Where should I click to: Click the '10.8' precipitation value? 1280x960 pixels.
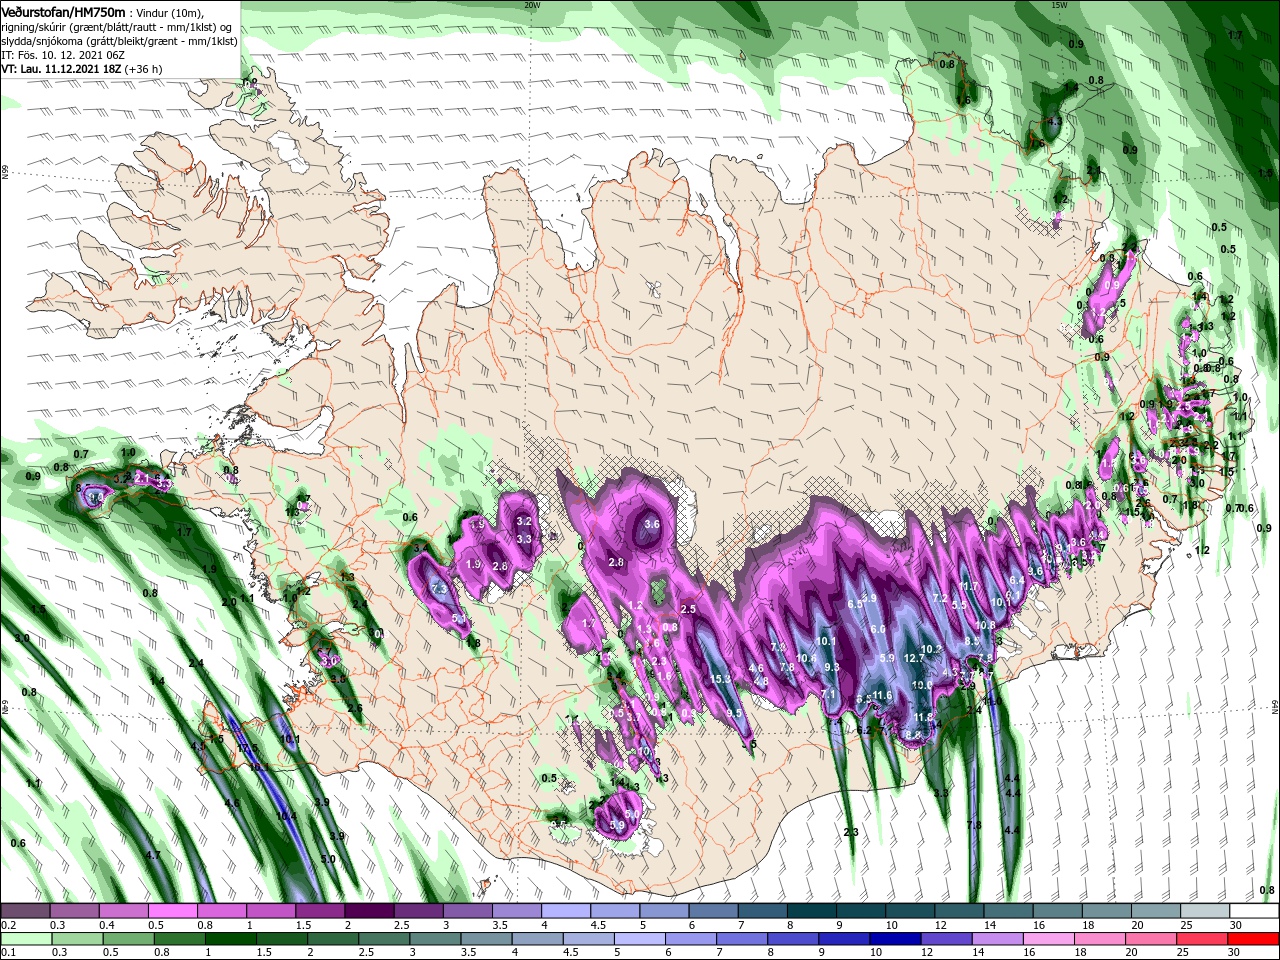(x=985, y=625)
